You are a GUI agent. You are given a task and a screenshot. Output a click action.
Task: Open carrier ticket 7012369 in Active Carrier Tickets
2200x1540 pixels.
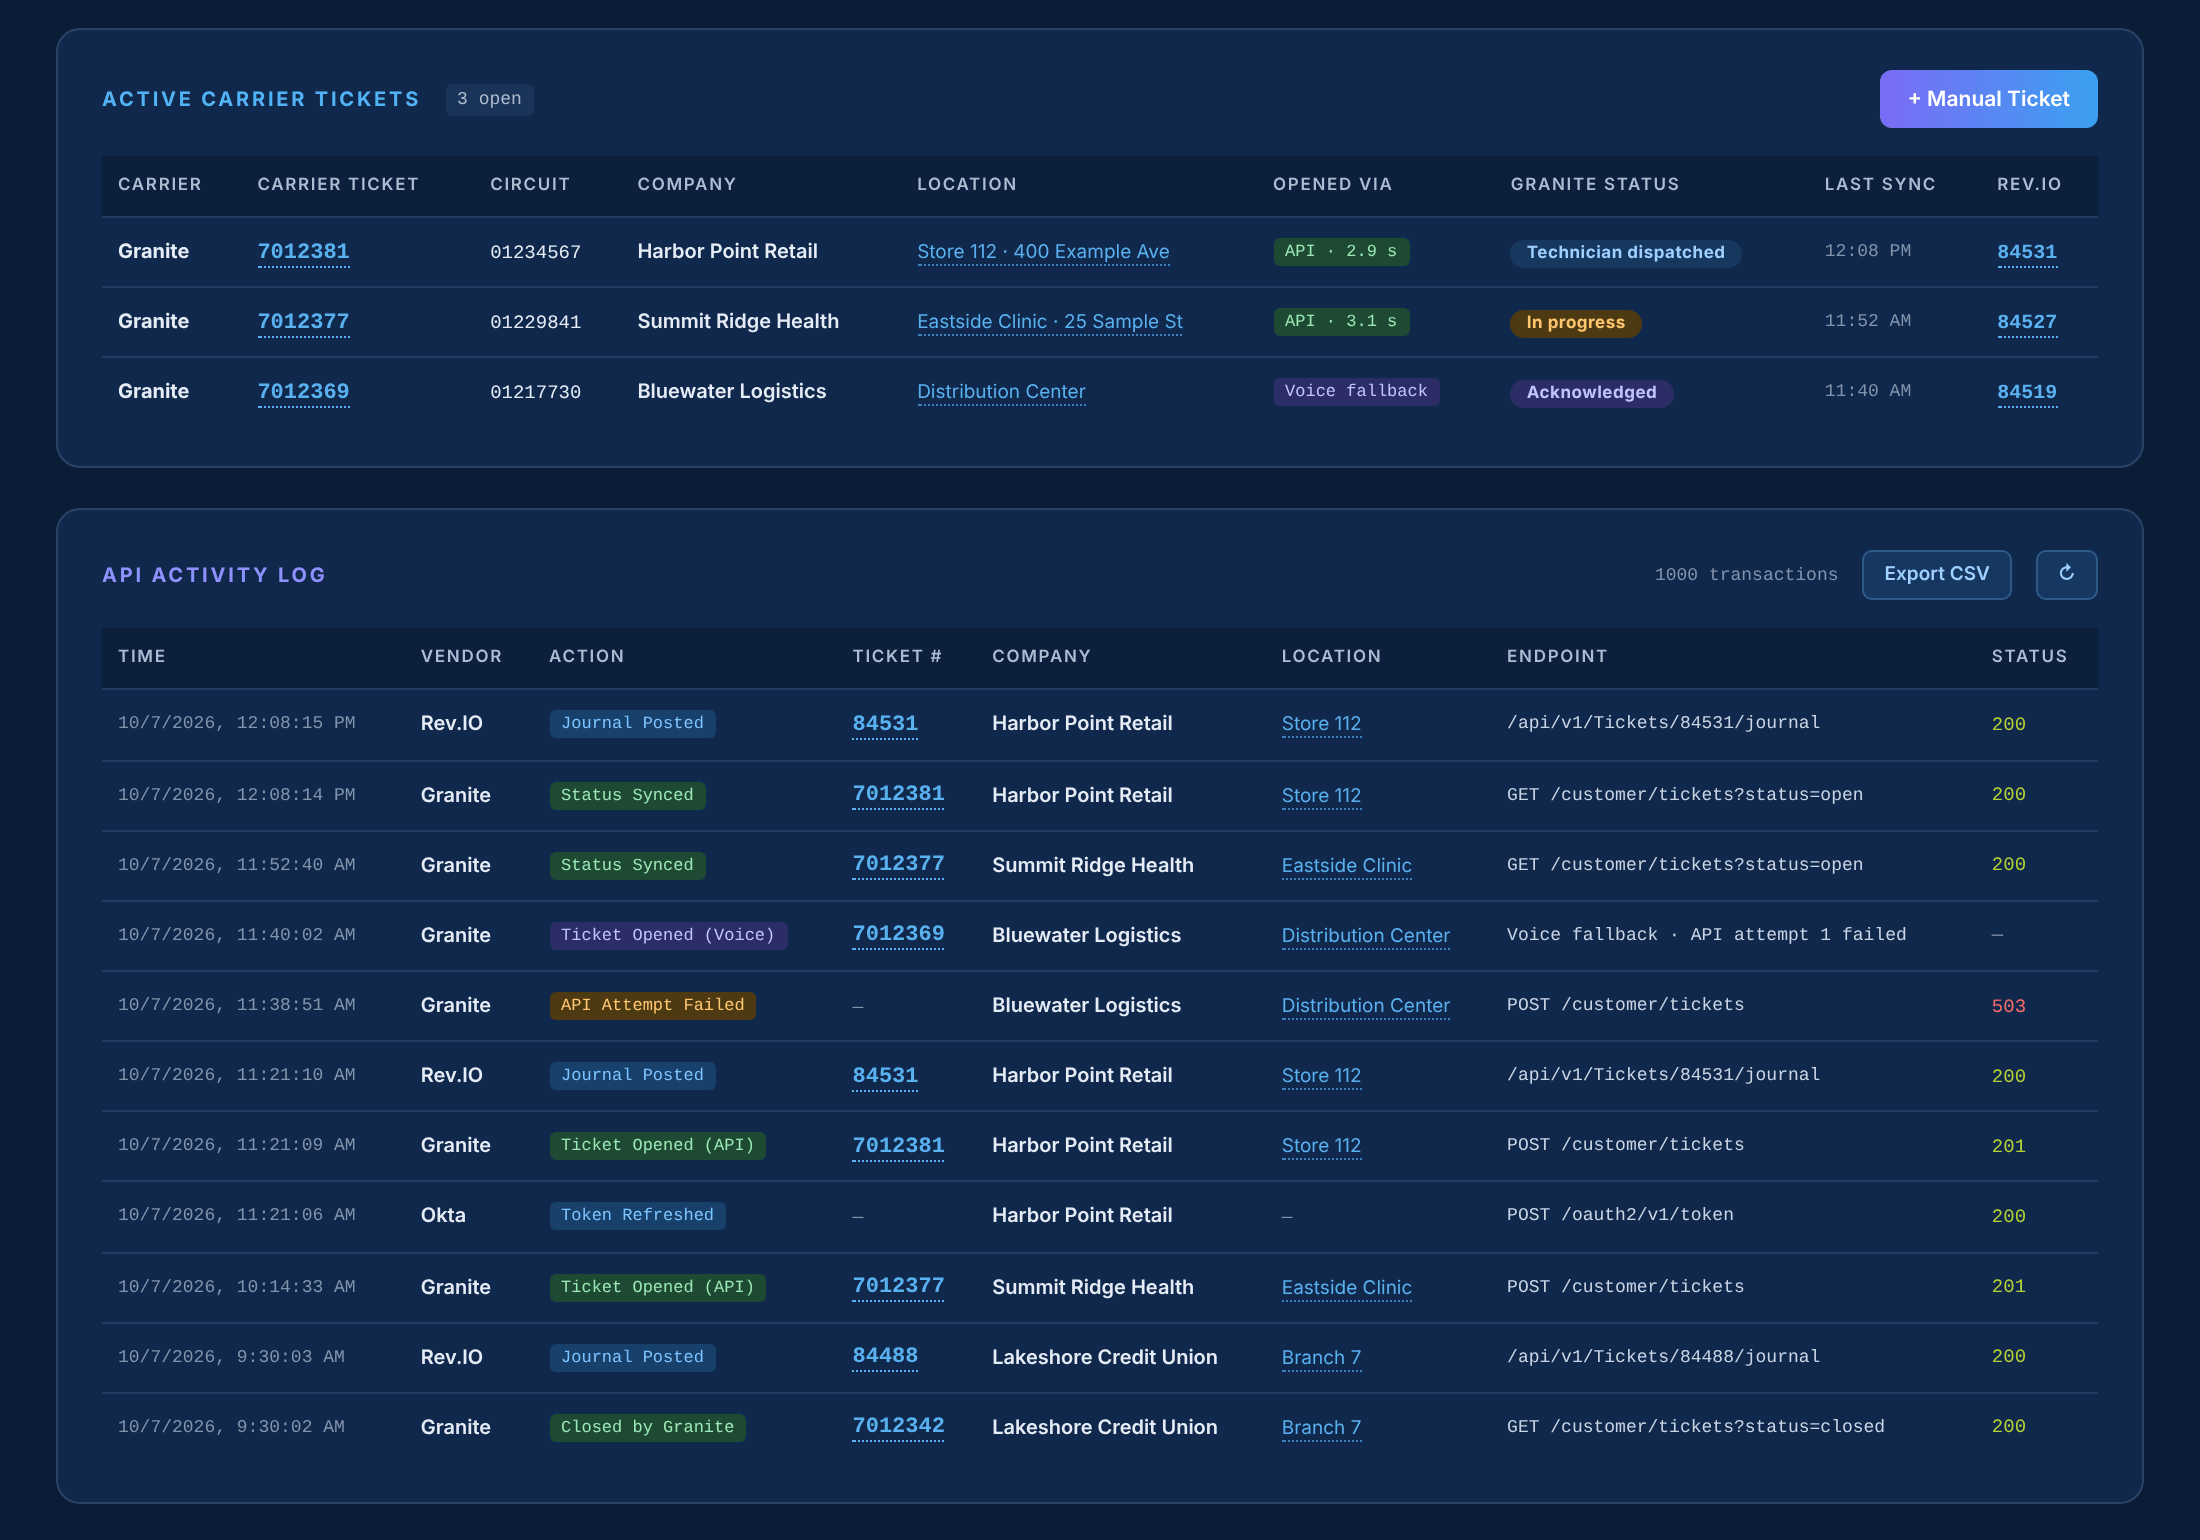click(303, 391)
